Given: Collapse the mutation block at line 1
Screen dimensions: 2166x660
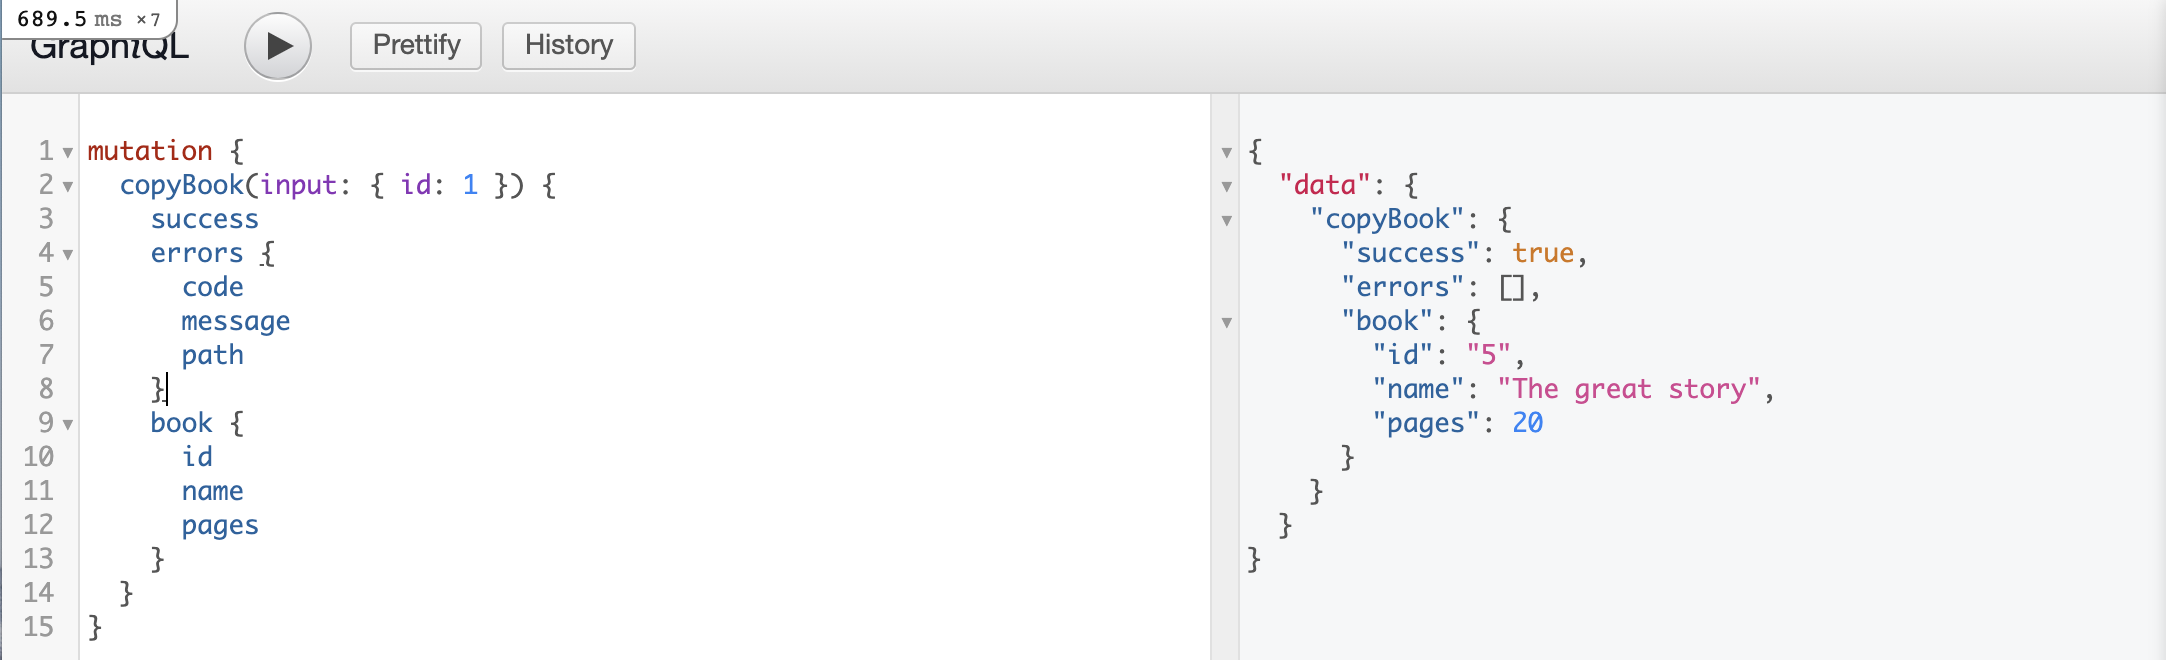Looking at the screenshot, I should tap(68, 153).
